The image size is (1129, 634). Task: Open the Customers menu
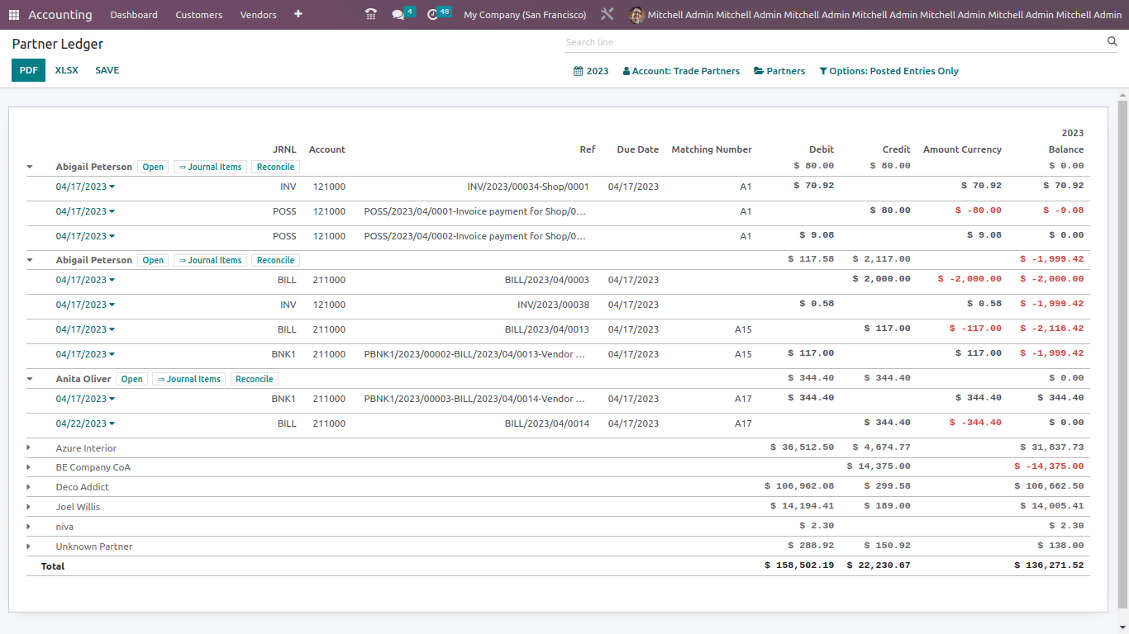199,14
